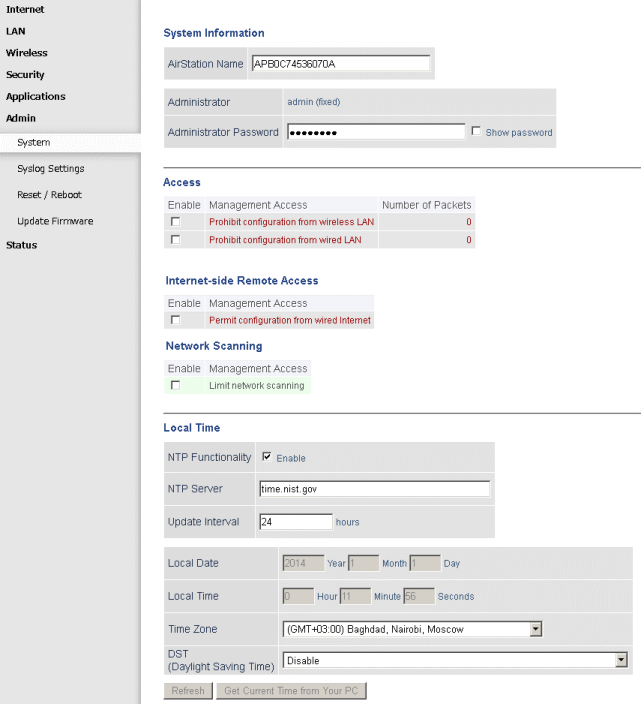Open the Admin menu section
This screenshot has height=704, width=641.
pos(21,118)
